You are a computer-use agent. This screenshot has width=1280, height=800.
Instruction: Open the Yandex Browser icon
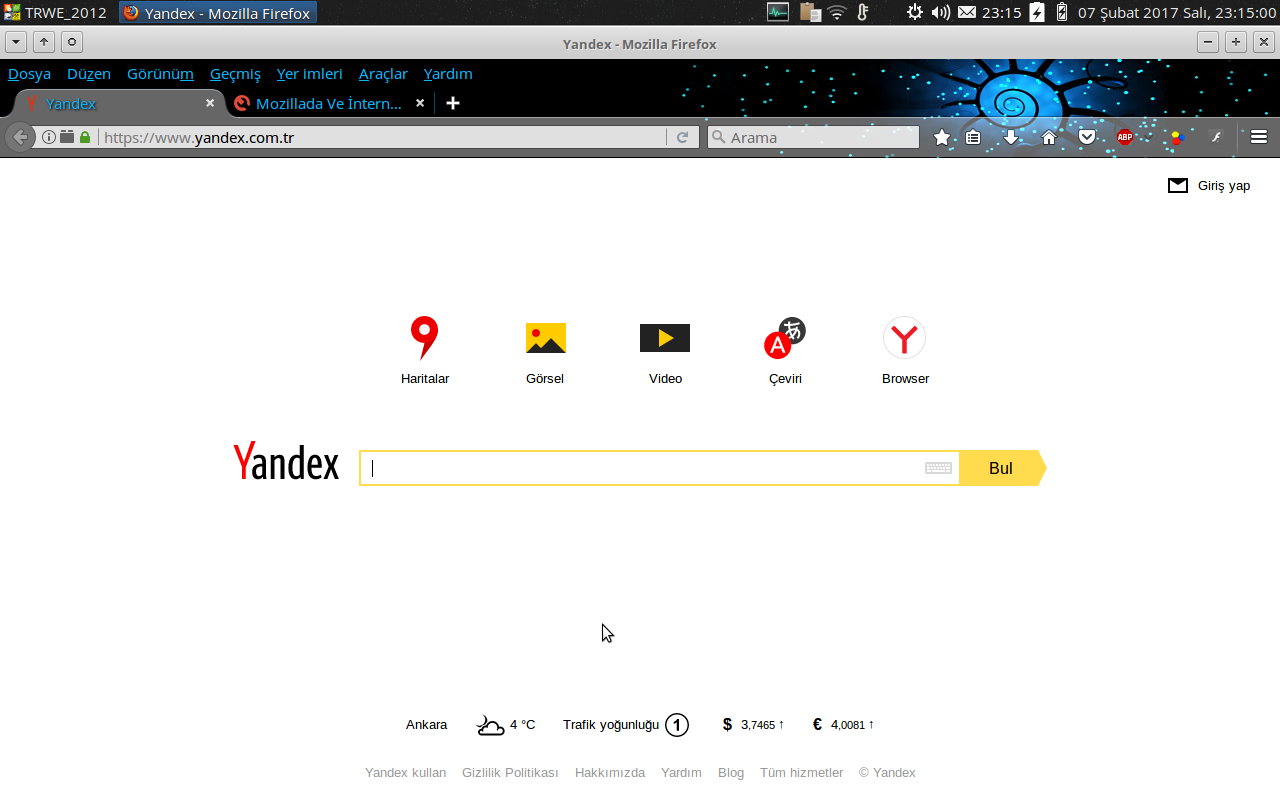(x=905, y=338)
